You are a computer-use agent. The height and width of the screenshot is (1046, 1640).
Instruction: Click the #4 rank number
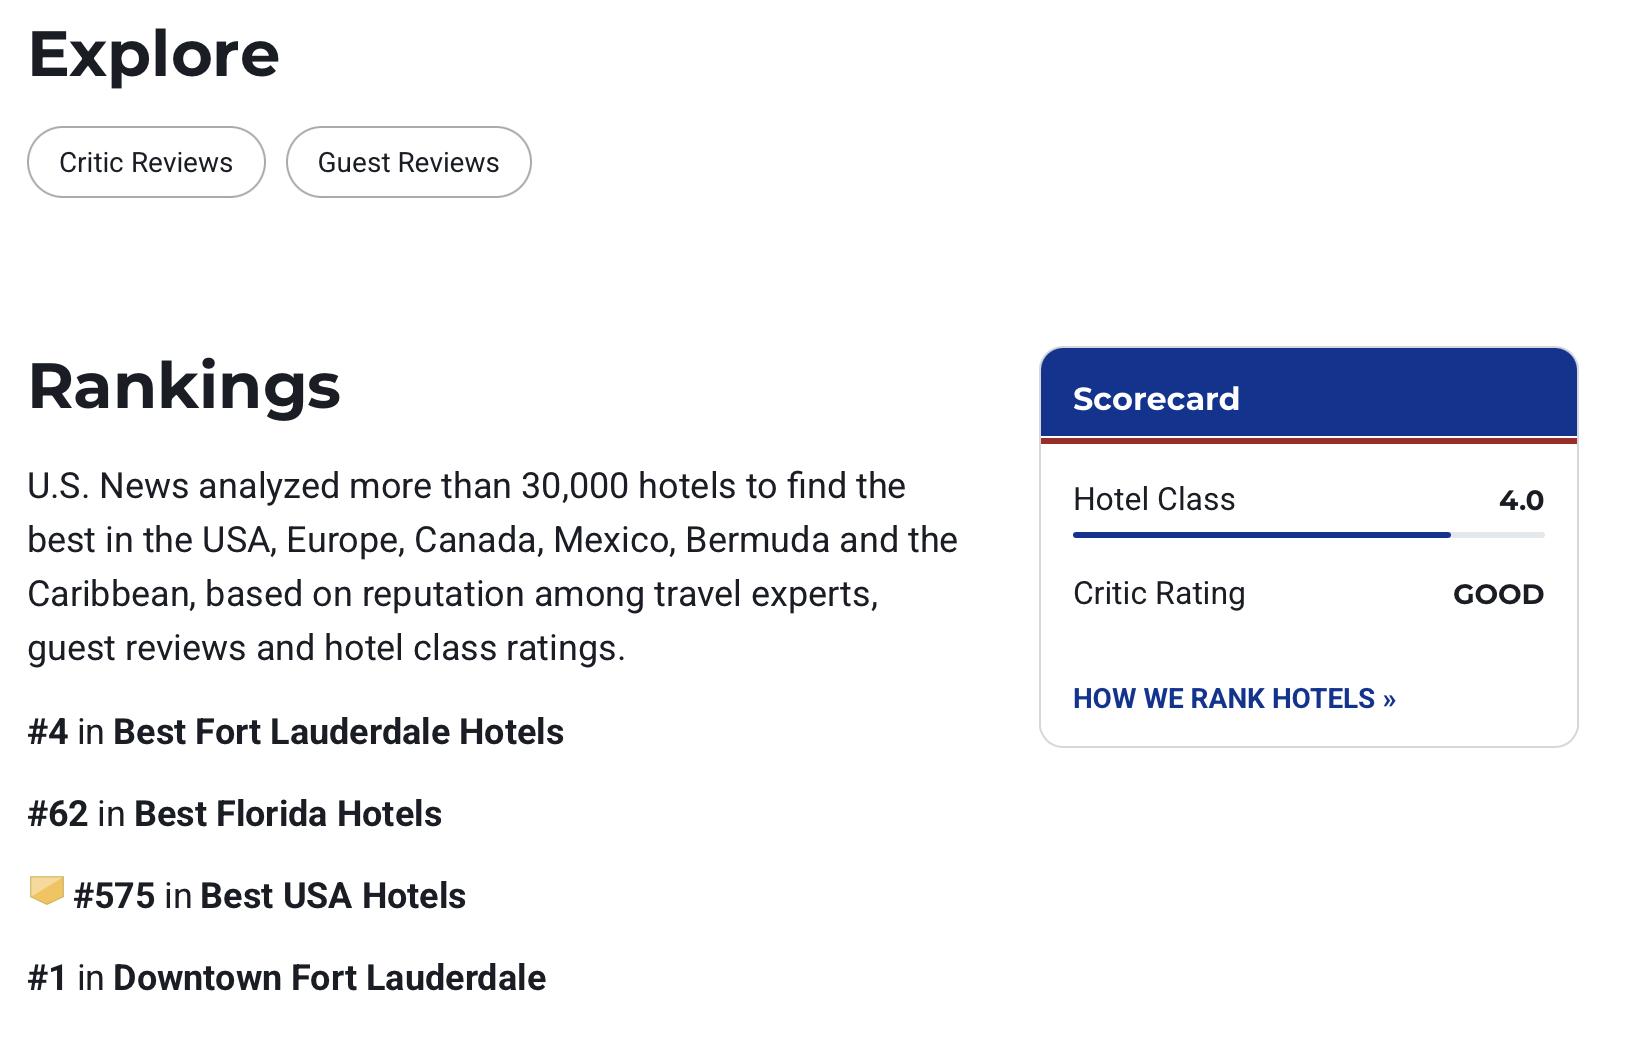point(48,732)
